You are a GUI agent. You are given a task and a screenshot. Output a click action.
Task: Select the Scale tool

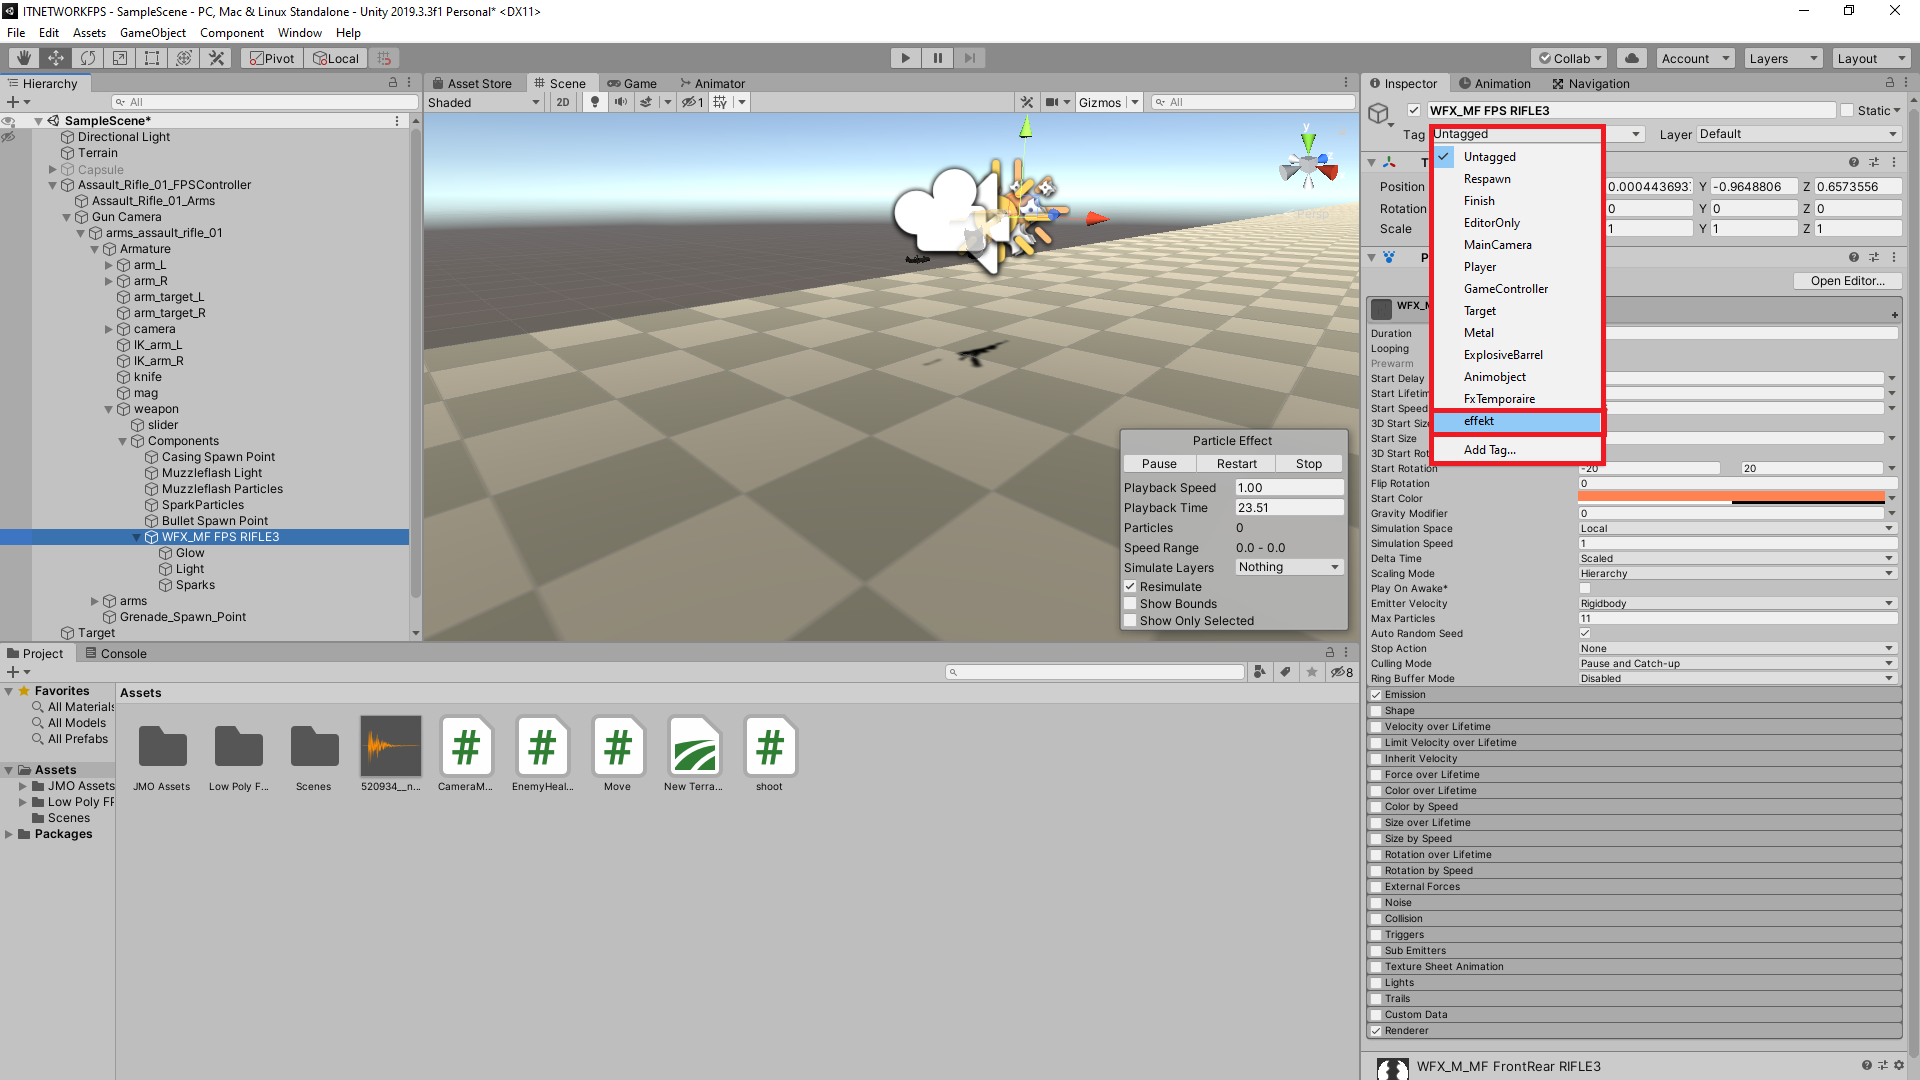point(119,58)
